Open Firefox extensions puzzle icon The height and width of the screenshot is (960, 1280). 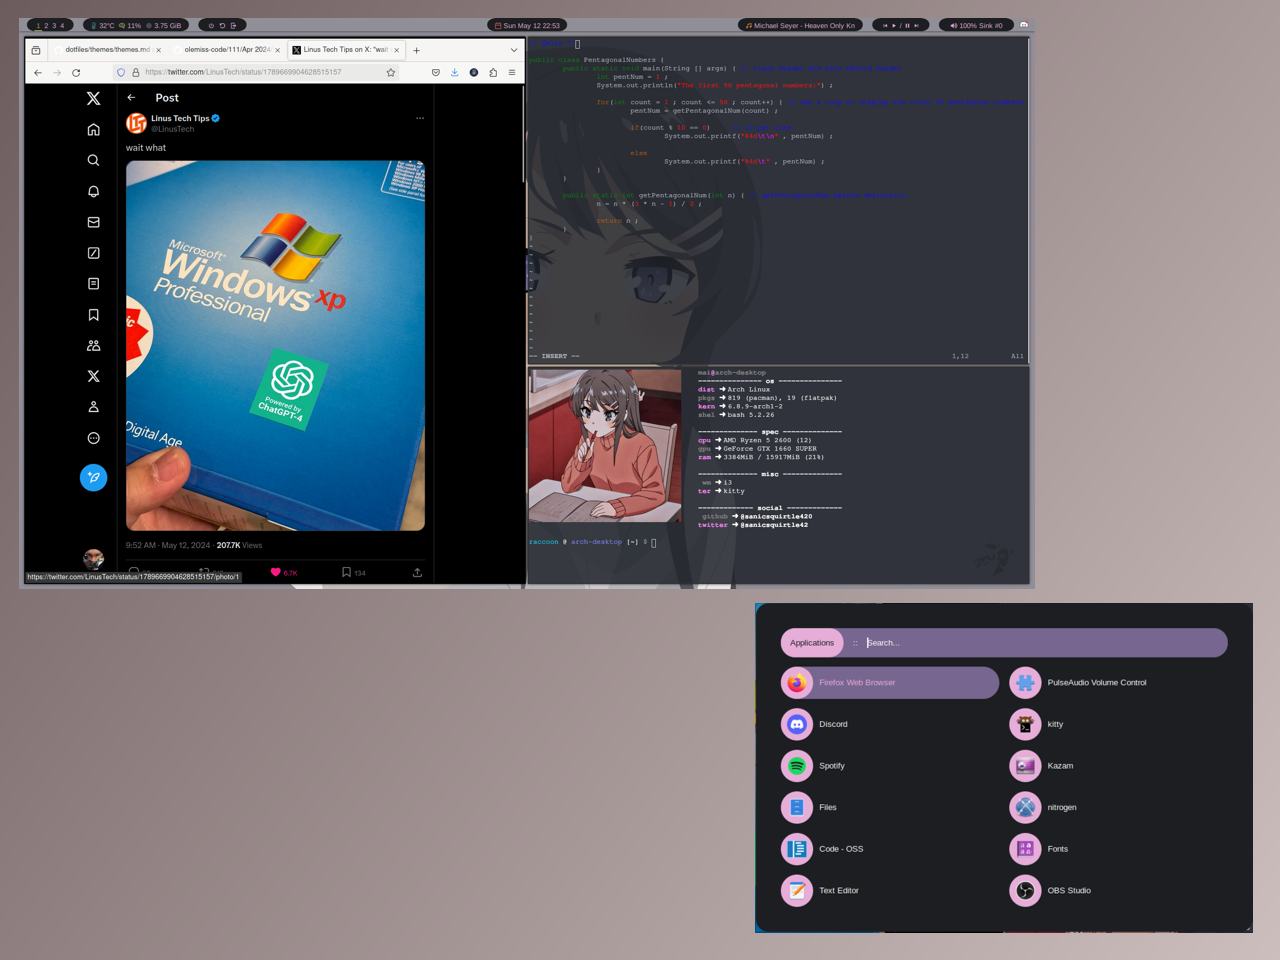[x=493, y=72]
